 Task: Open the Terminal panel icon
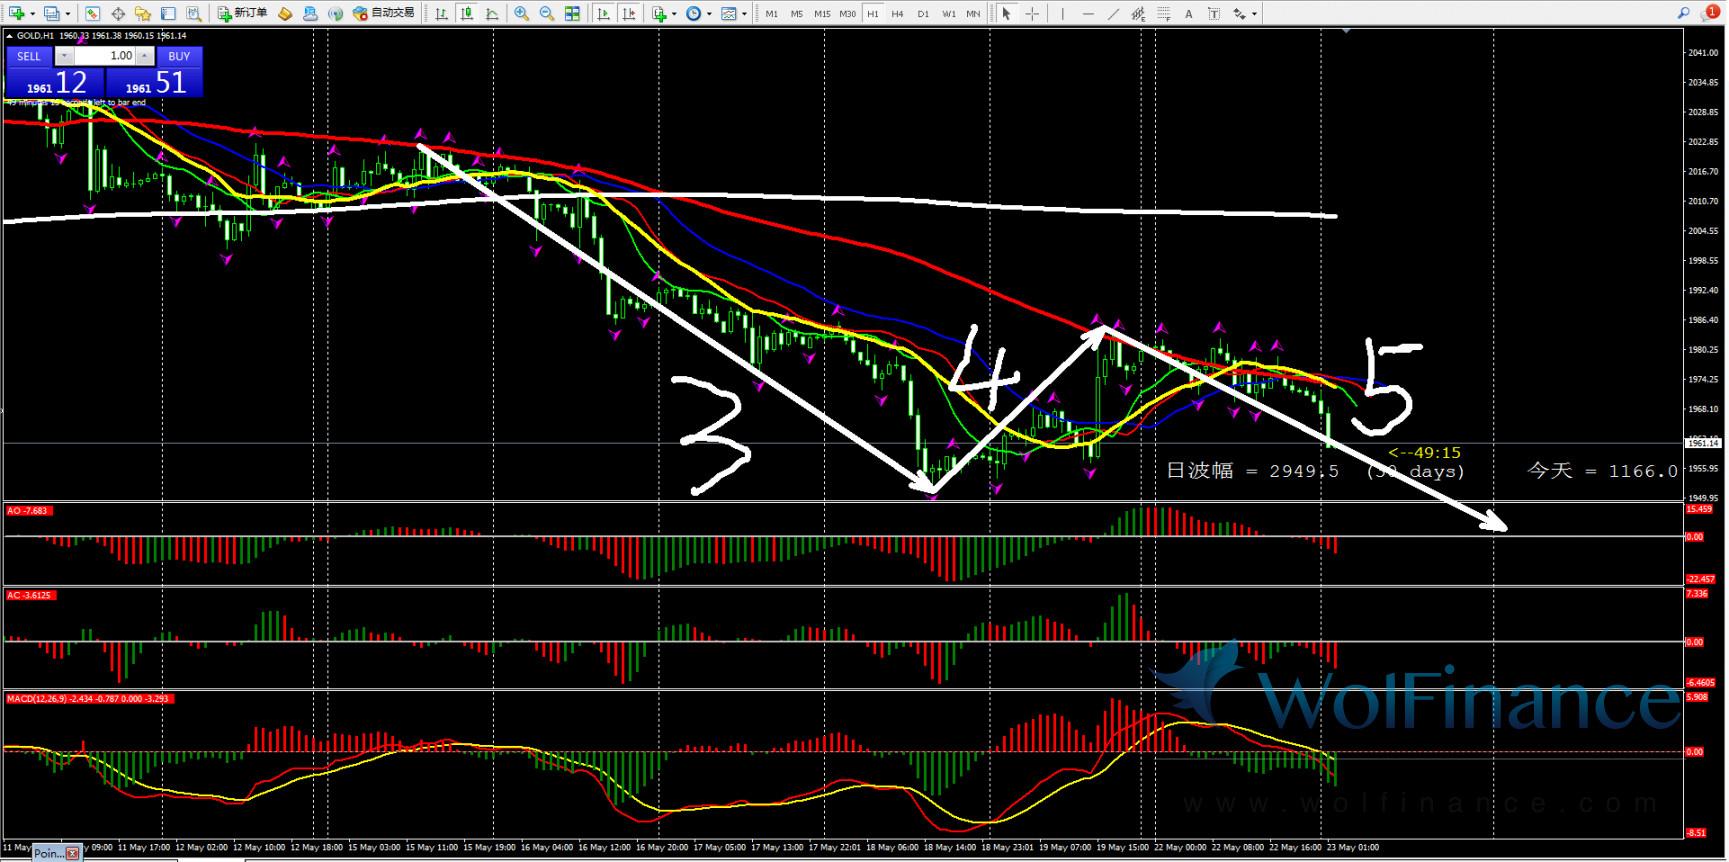tap(168, 13)
